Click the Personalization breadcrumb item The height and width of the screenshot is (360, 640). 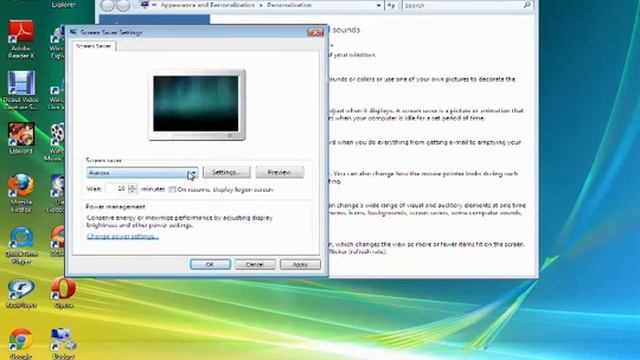coord(289,5)
